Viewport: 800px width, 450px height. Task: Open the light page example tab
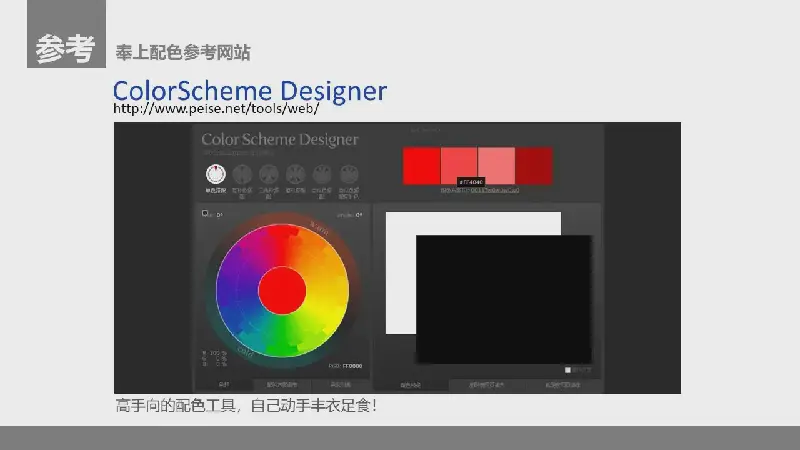(487, 385)
